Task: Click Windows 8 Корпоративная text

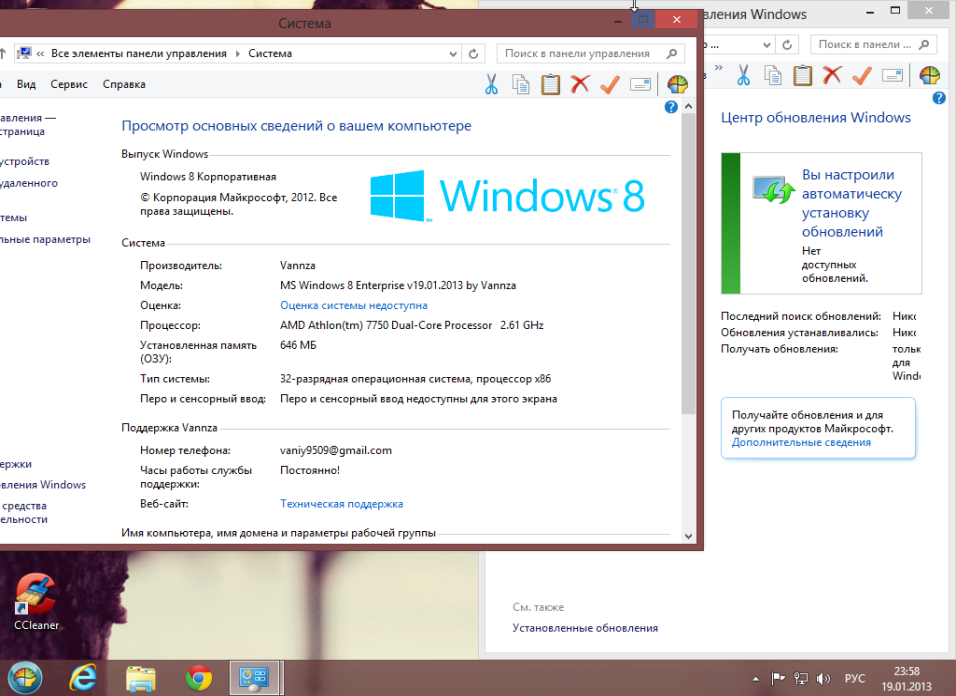Action: (x=208, y=177)
